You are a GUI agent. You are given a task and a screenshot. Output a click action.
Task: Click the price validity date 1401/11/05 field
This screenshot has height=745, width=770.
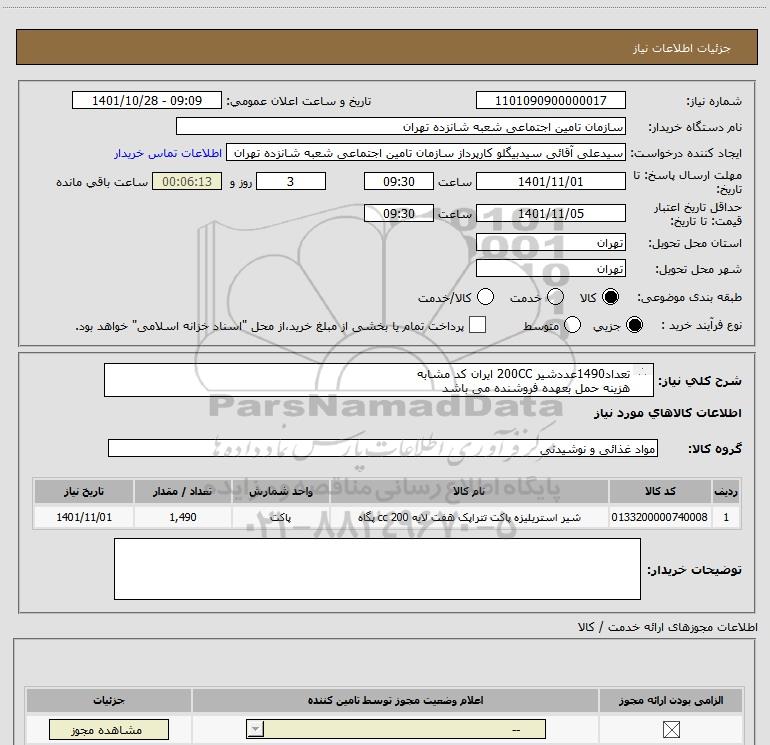click(x=550, y=213)
